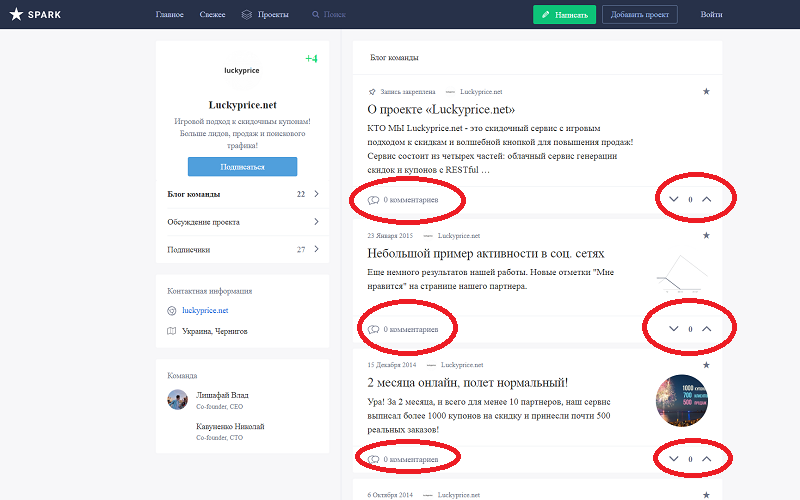The height and width of the screenshot is (500, 800).
Task: Upvote the «Небольшой пример активности» post
Action: coord(707,328)
